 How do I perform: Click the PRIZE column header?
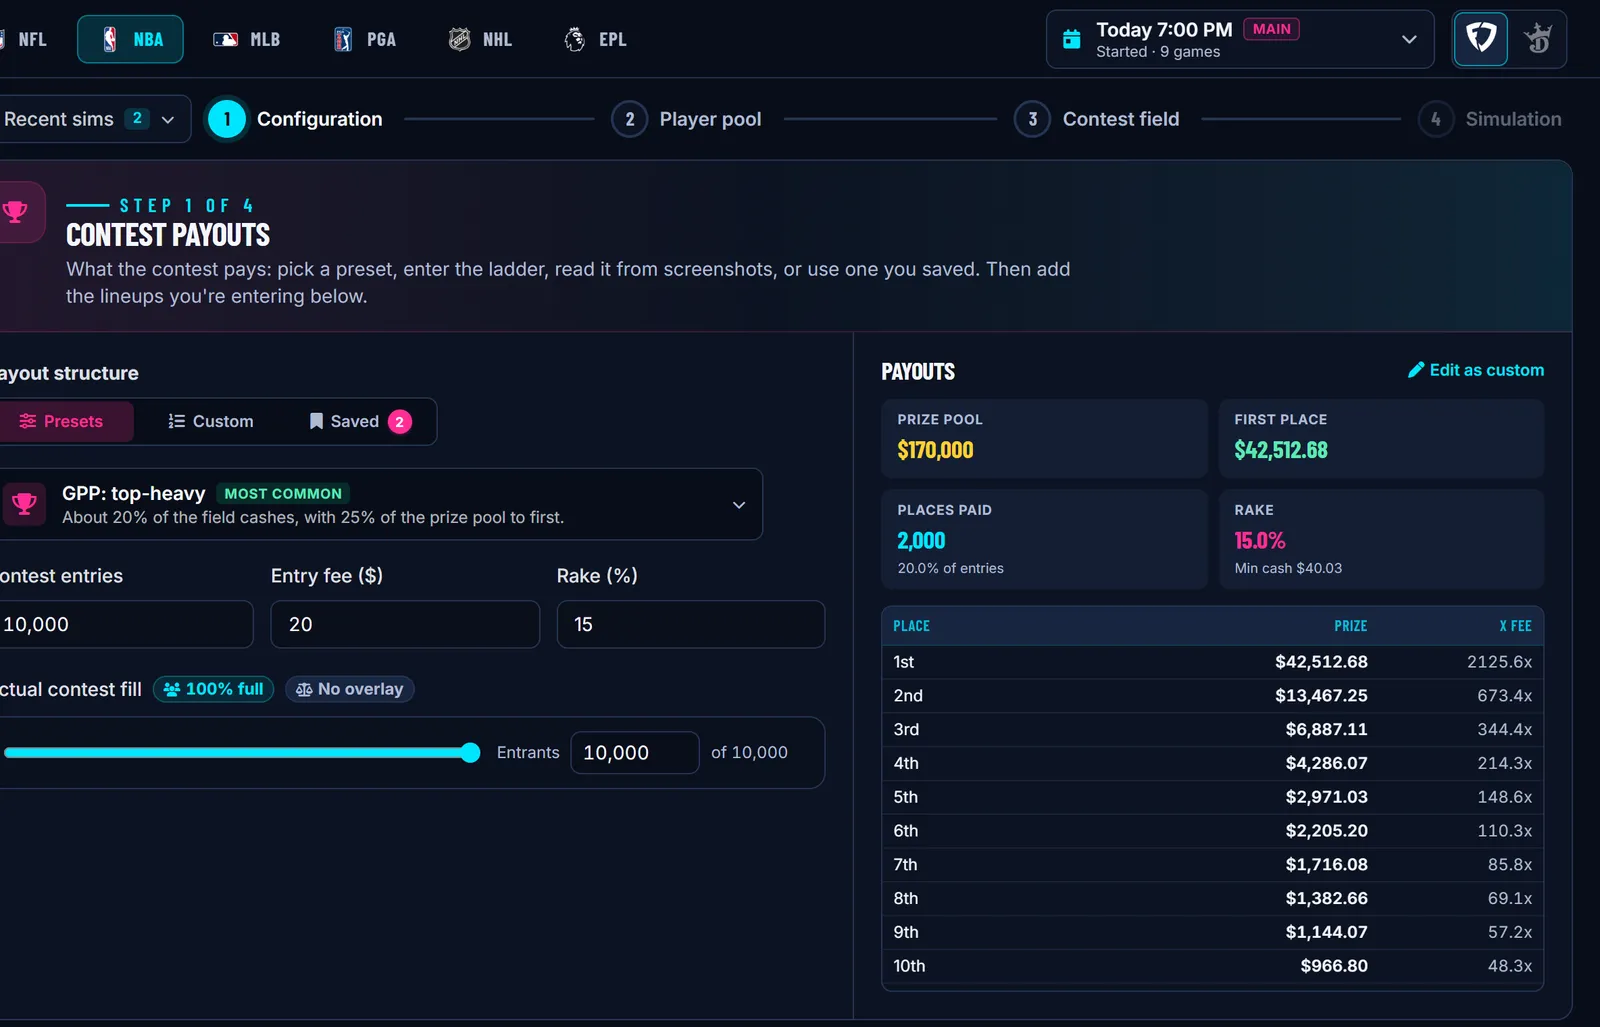click(1350, 626)
